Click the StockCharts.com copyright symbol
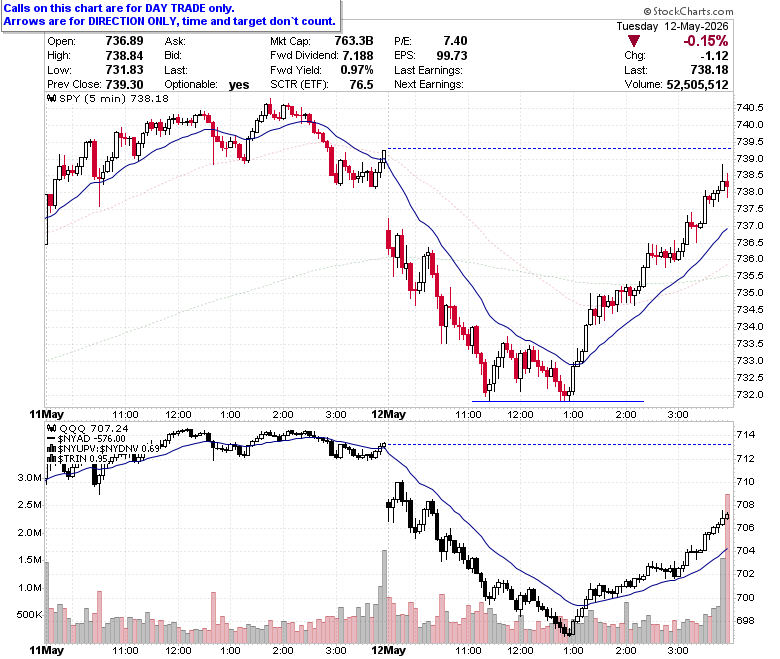 click(x=647, y=11)
